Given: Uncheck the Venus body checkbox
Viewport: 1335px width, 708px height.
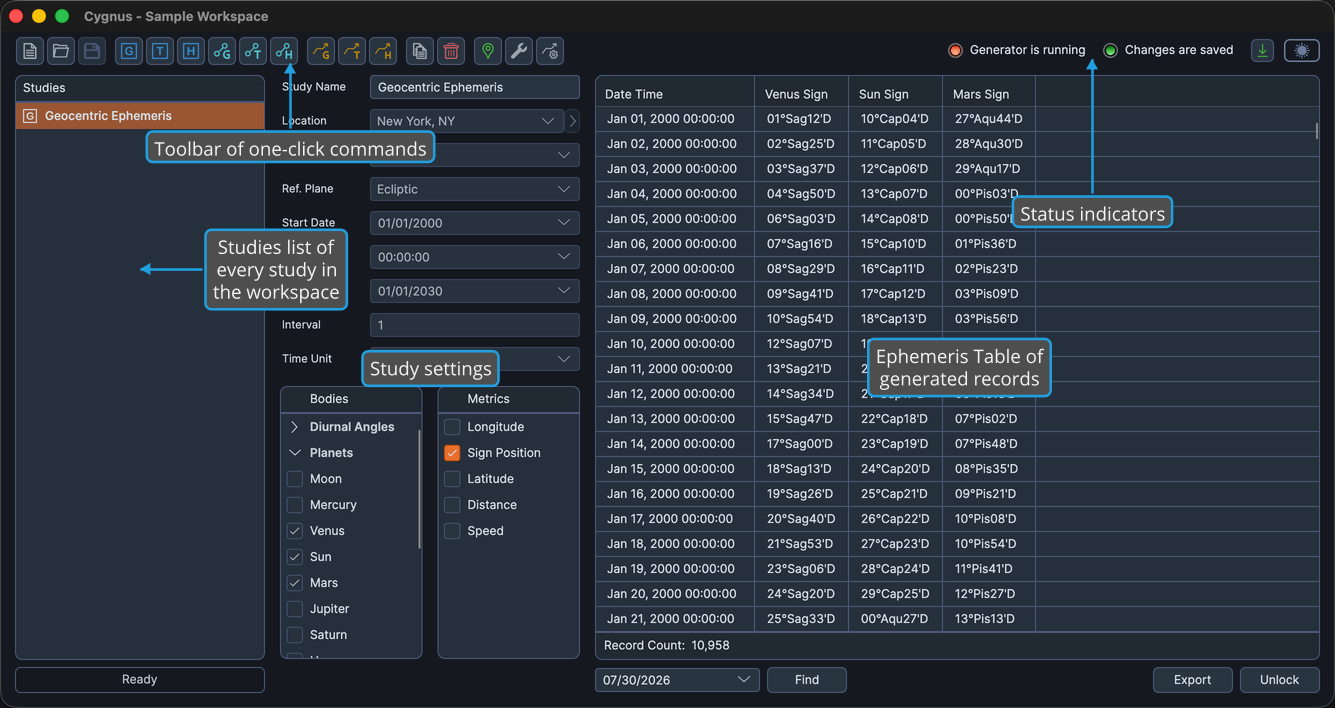Looking at the screenshot, I should point(295,531).
